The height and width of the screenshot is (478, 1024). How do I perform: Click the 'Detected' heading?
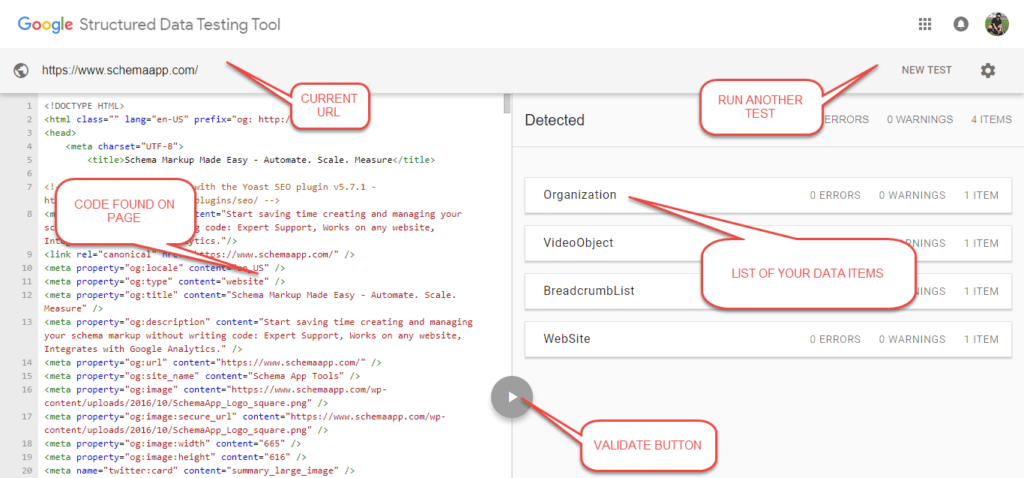554,120
